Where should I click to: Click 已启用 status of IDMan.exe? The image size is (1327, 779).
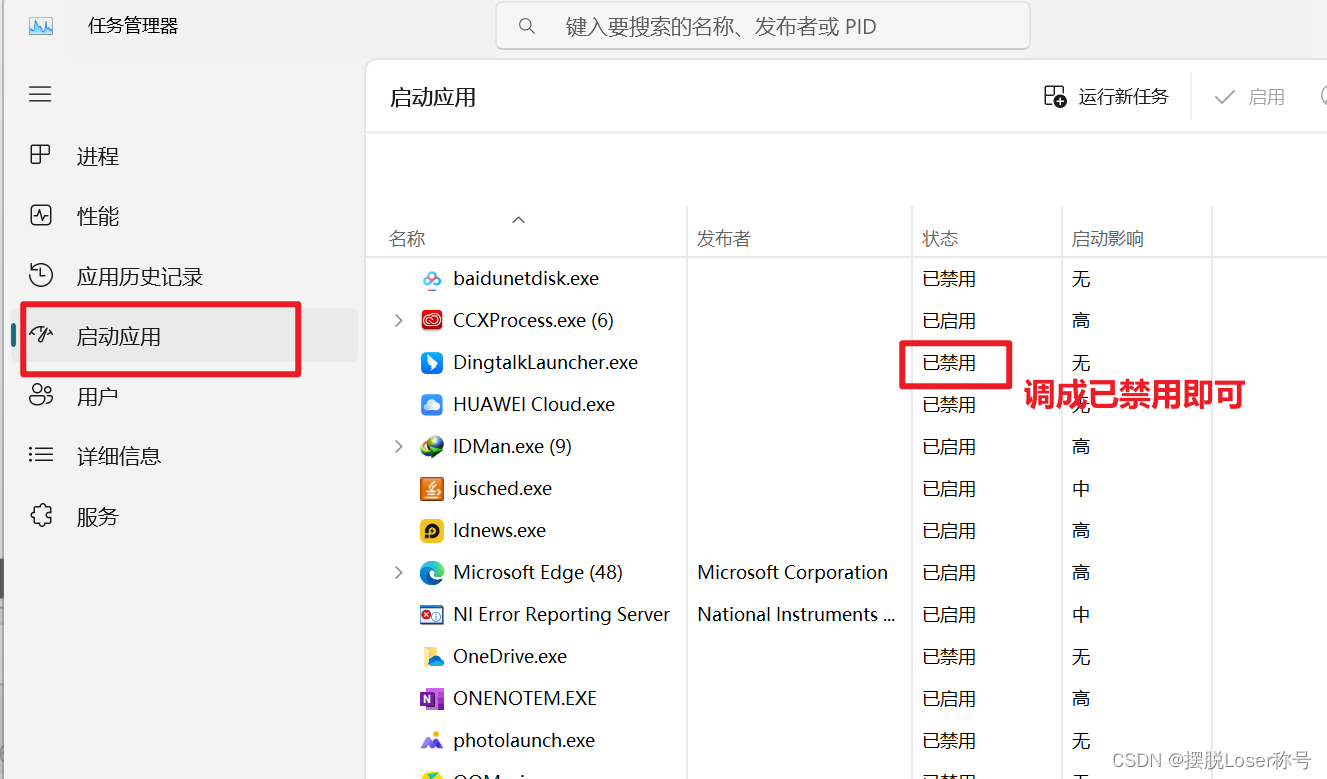[949, 447]
